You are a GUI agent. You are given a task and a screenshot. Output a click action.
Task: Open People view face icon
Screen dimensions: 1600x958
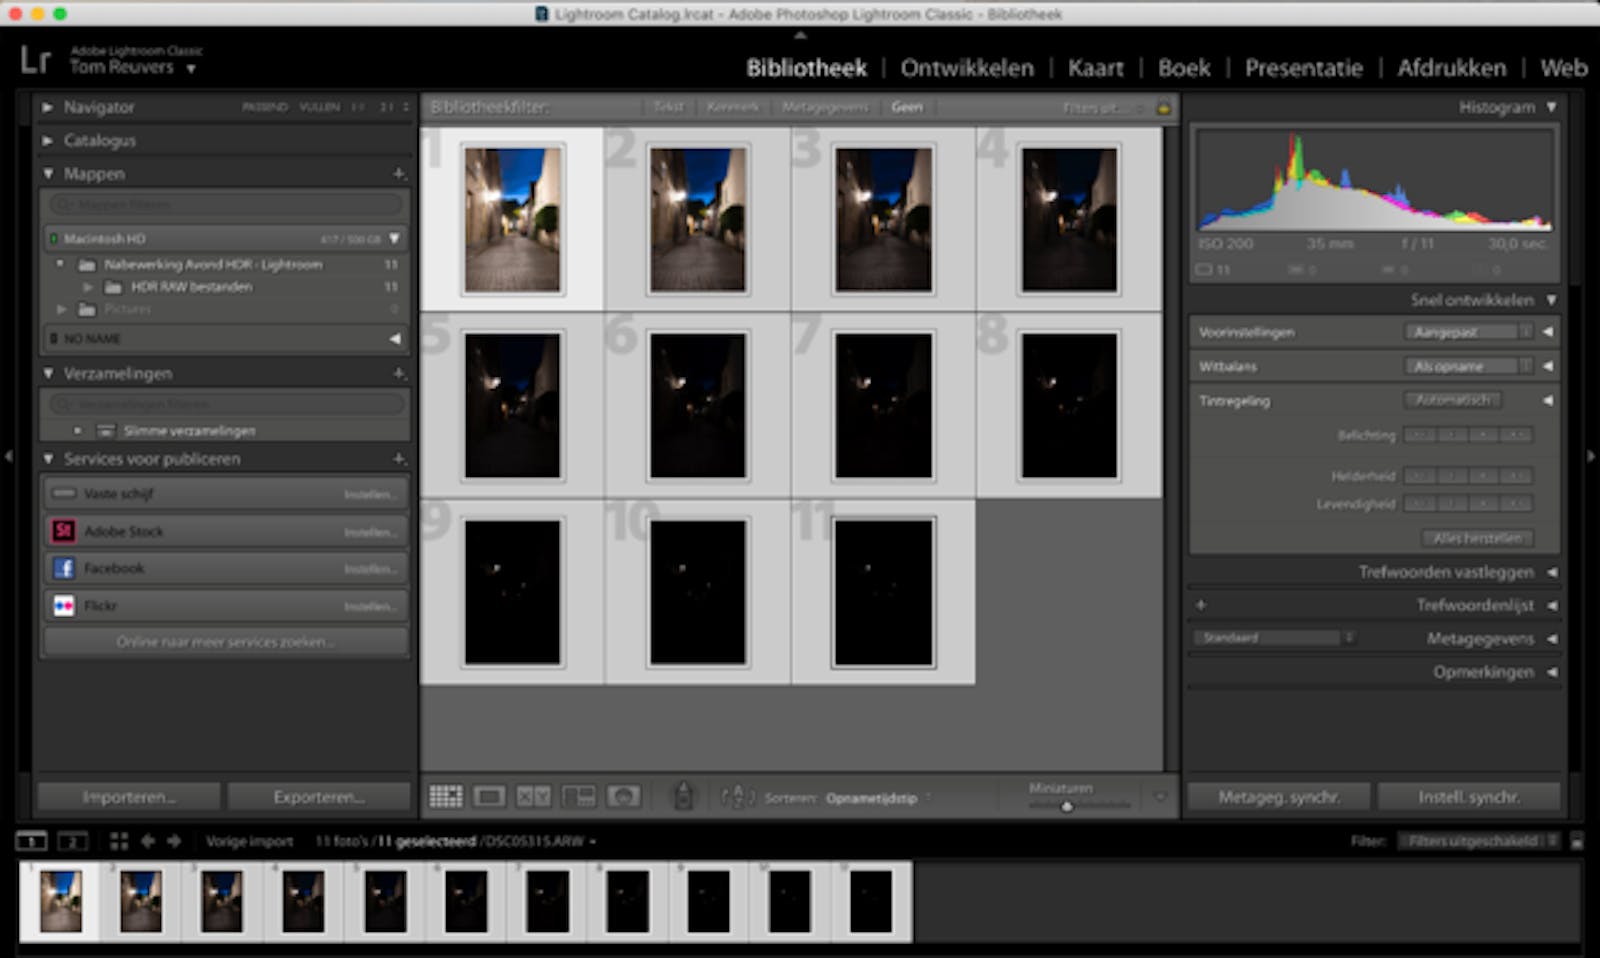coord(623,797)
